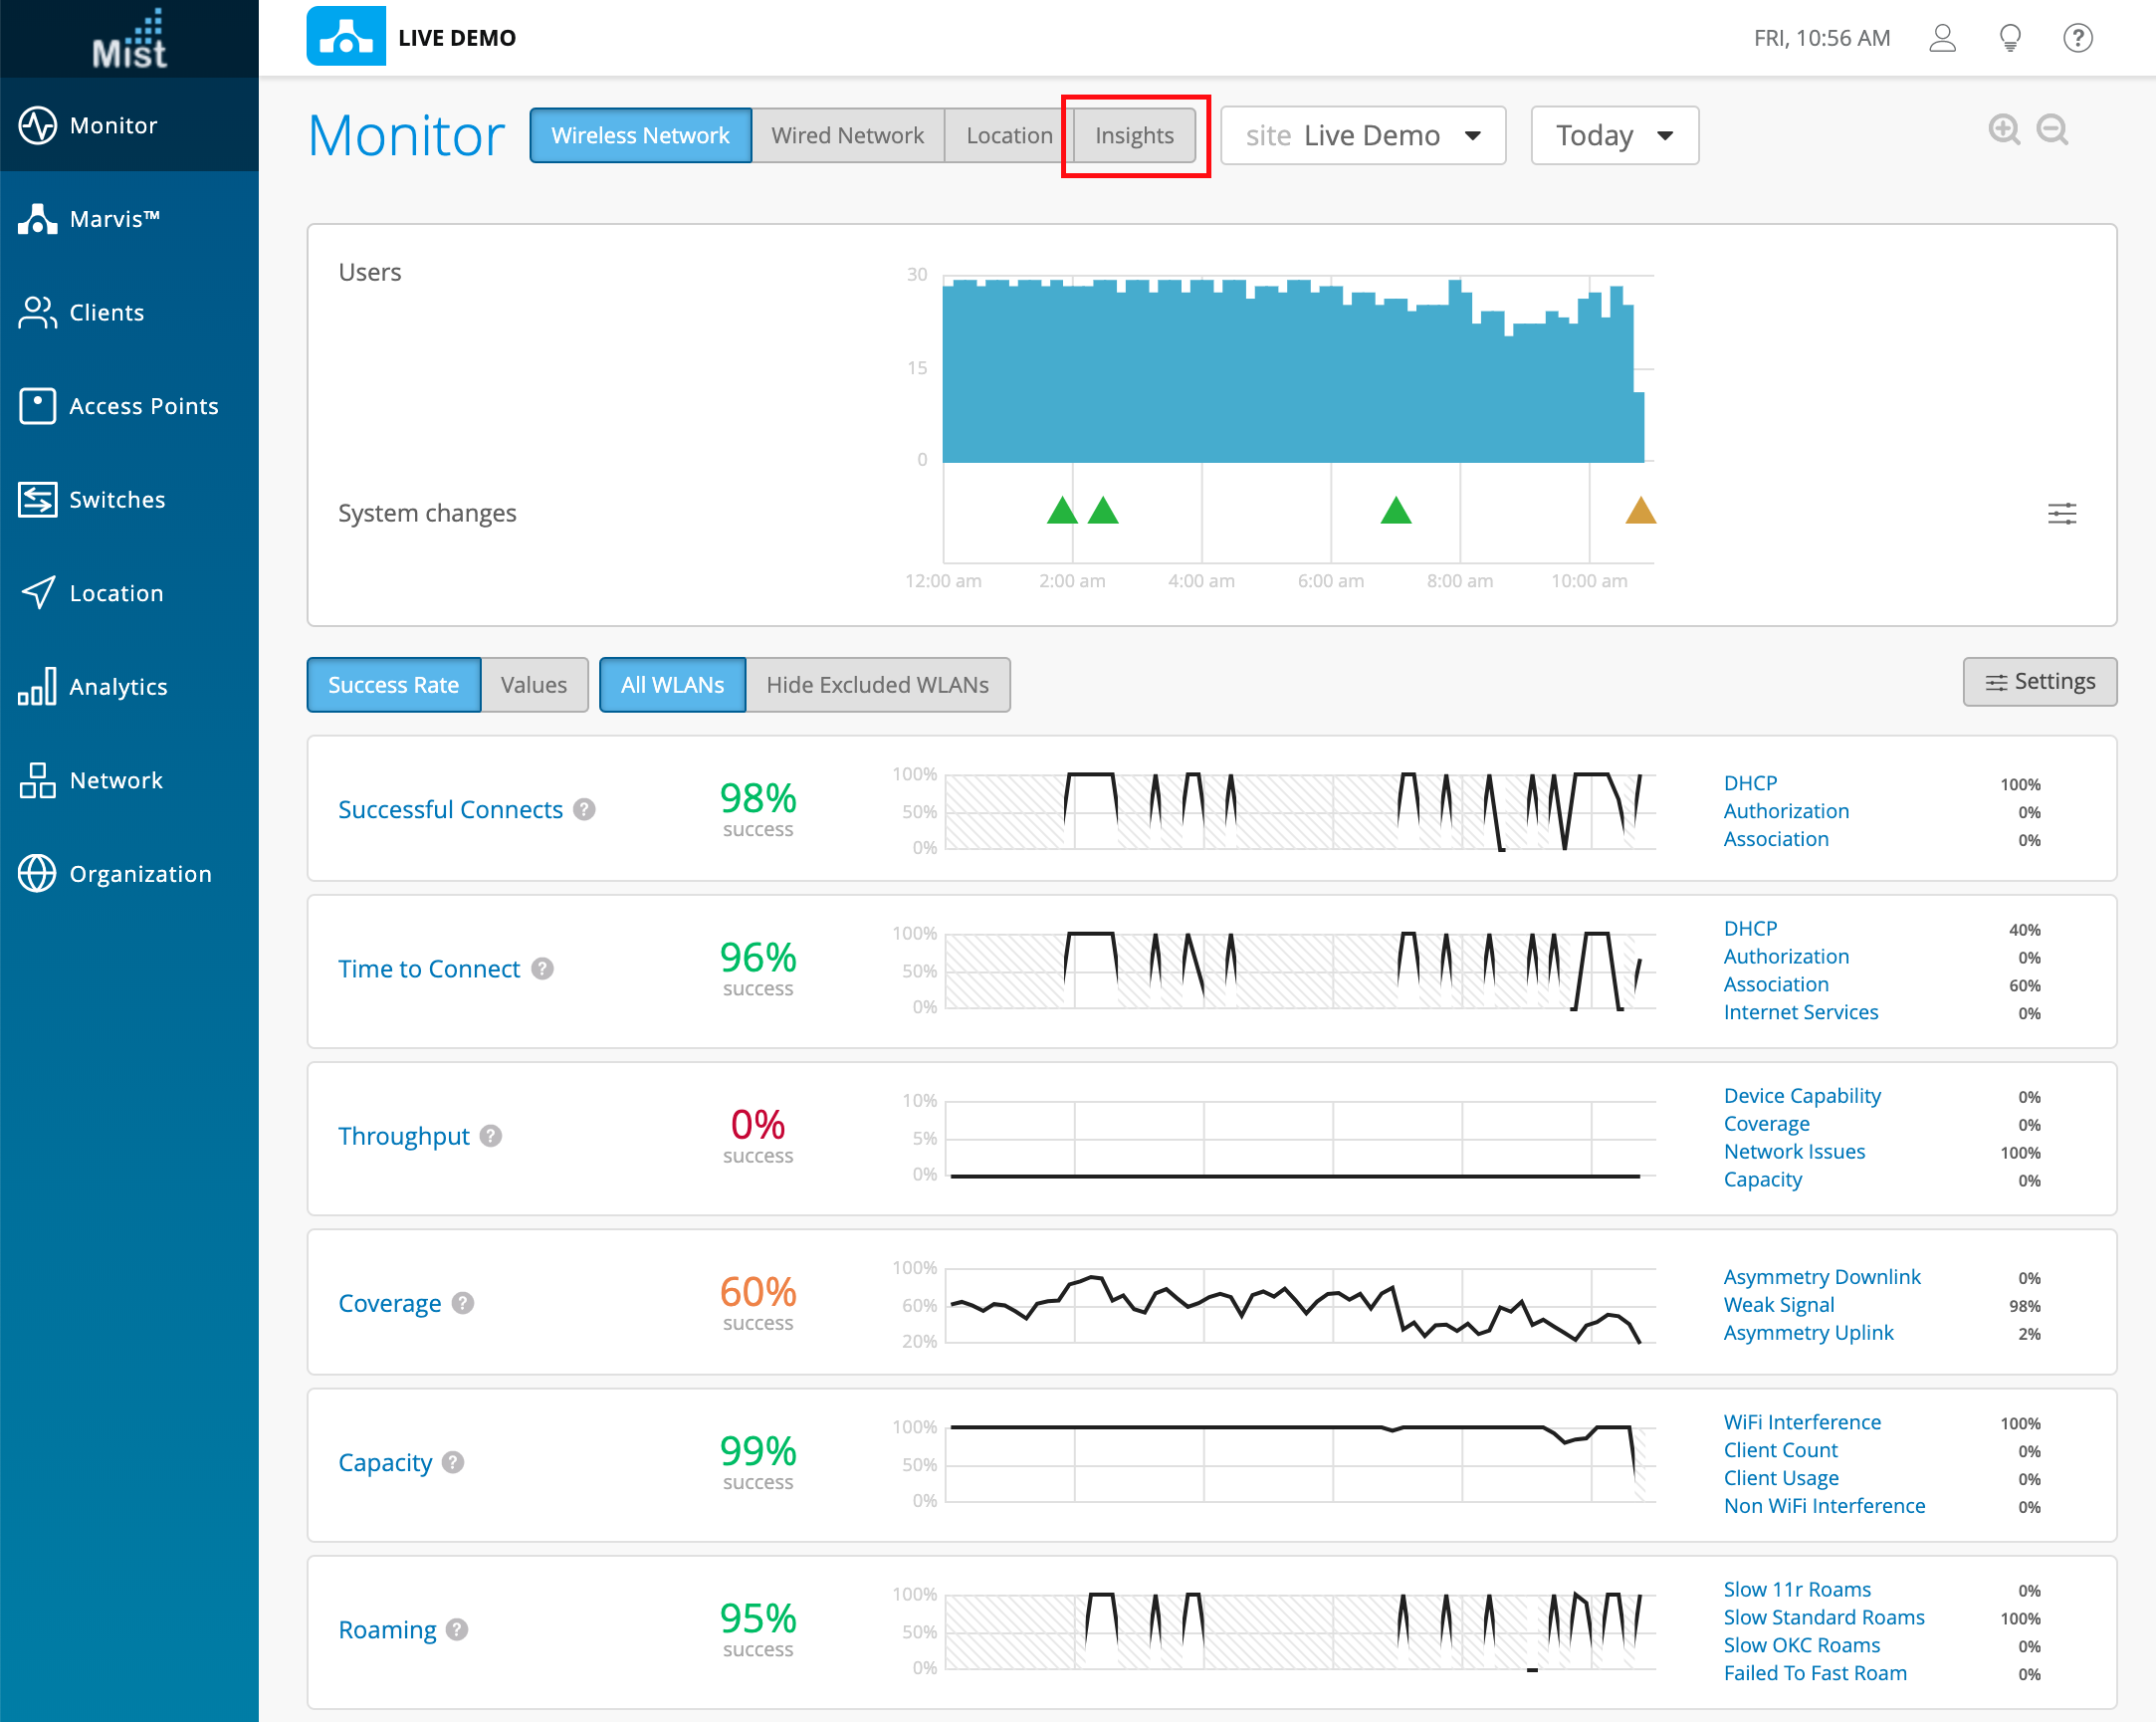
Task: Click the orange system change marker
Action: point(1640,512)
